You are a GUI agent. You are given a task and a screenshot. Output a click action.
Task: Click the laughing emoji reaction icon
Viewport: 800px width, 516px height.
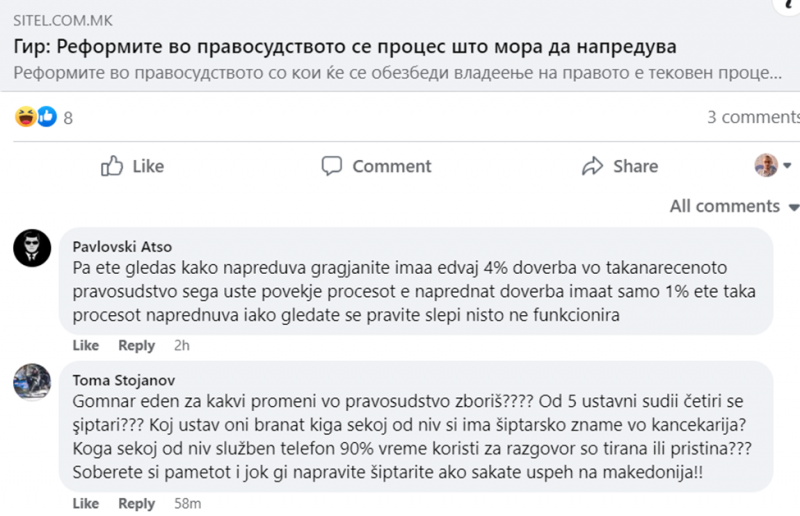point(25,117)
